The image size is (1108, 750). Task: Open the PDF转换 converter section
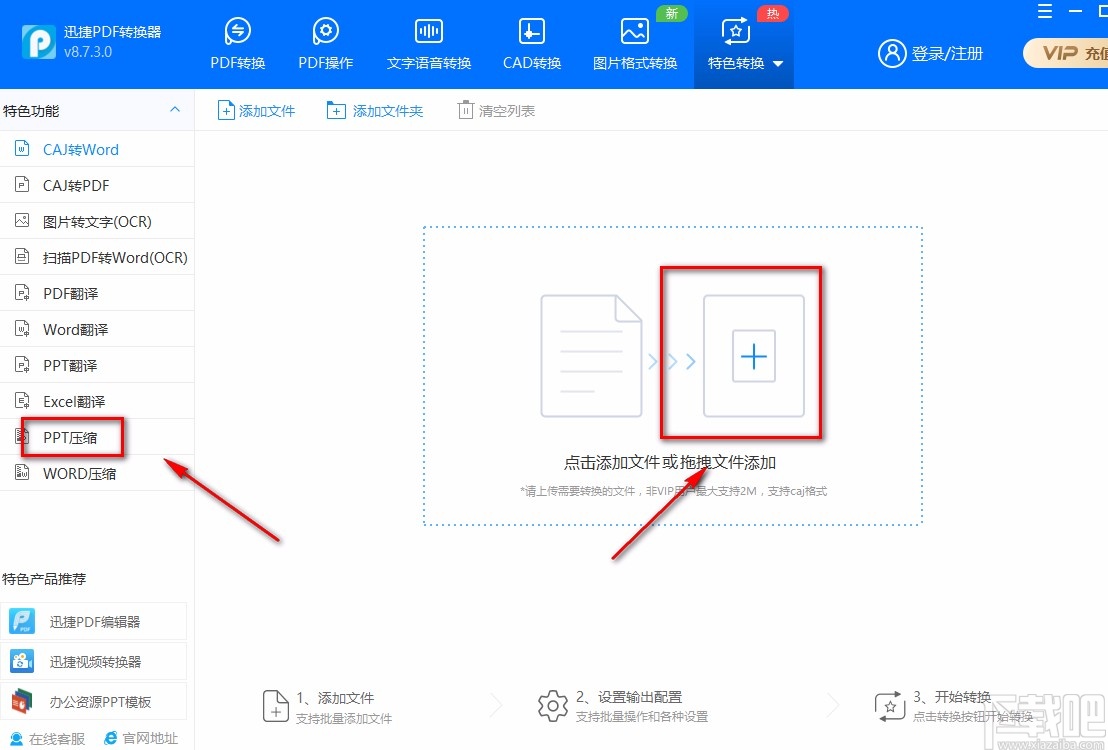(237, 42)
